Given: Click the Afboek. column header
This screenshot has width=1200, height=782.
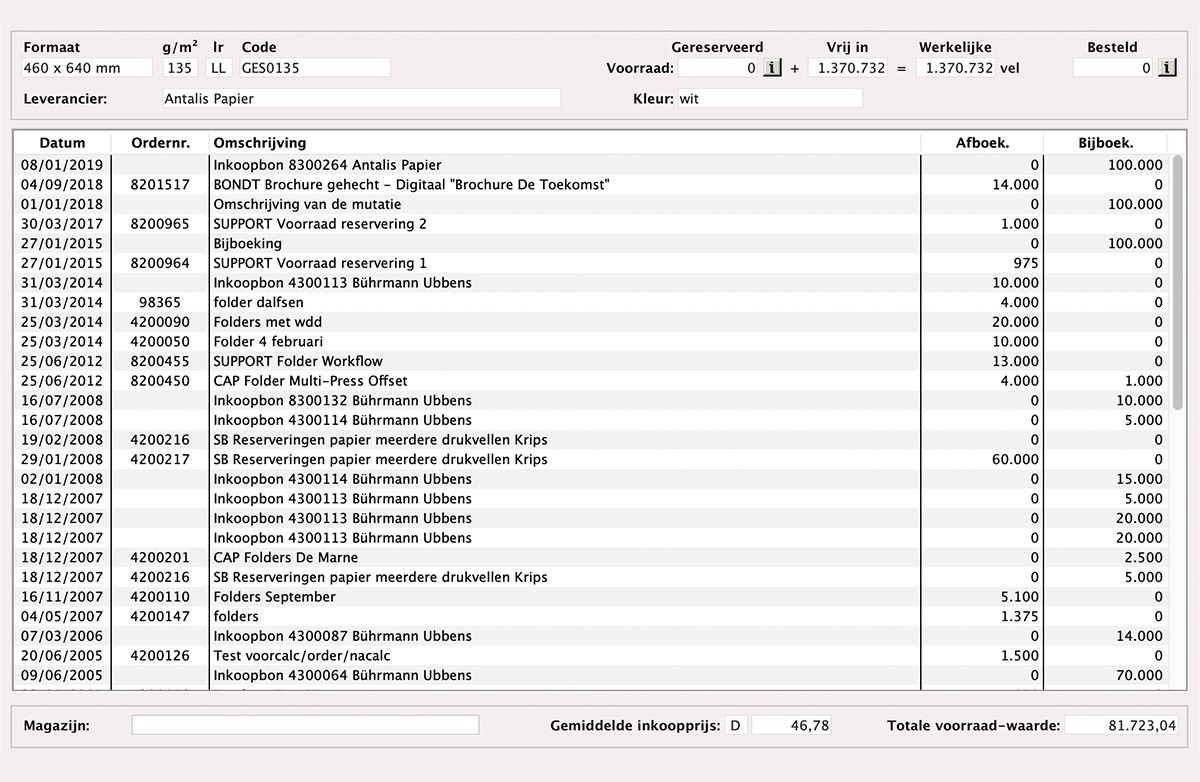Looking at the screenshot, I should (982, 143).
